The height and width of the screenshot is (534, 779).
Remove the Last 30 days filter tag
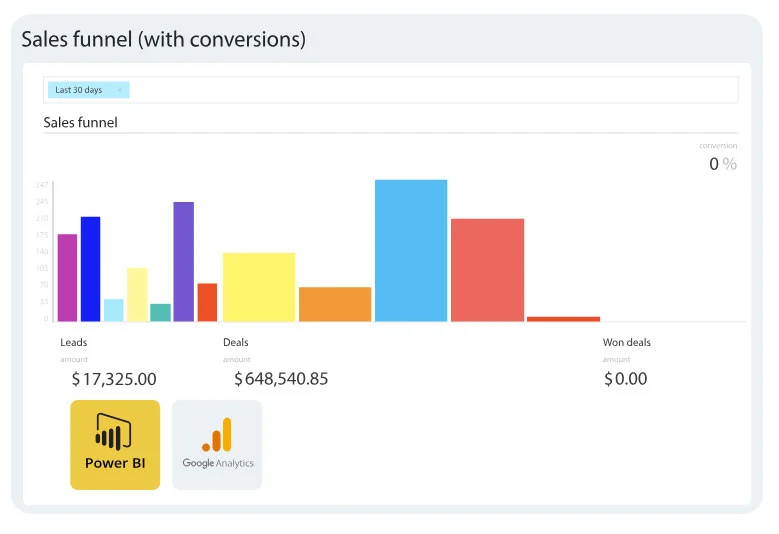120,90
